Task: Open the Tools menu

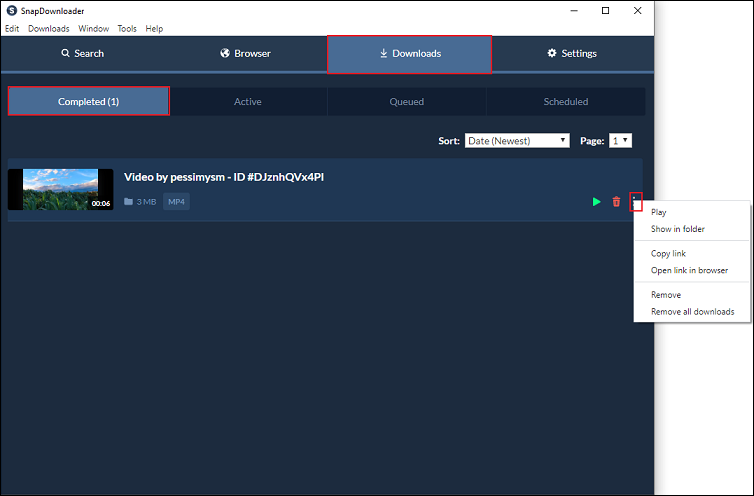Action: point(127,28)
